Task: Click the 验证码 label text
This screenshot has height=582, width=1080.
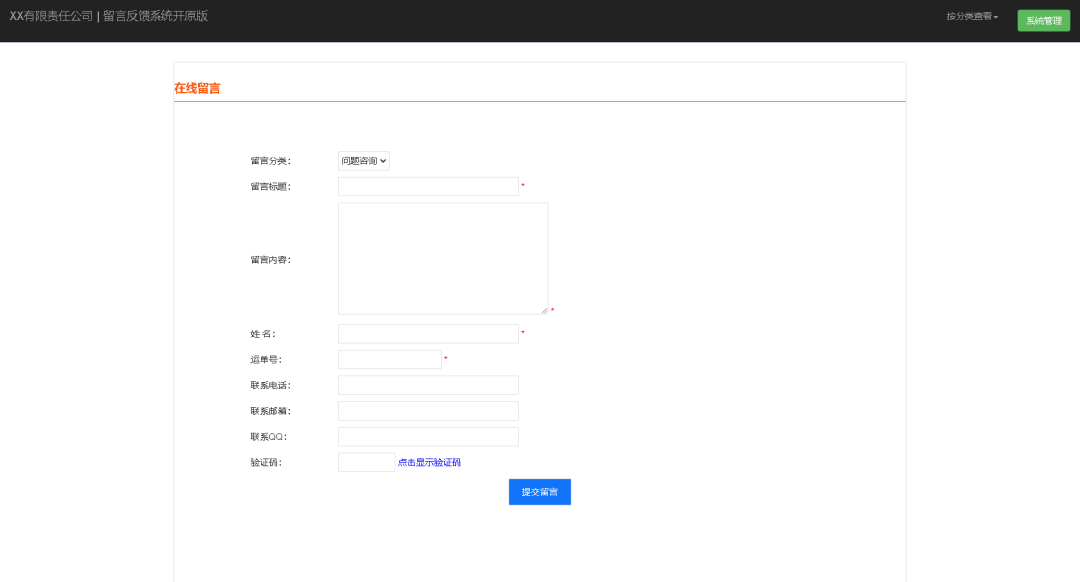Action: click(266, 463)
